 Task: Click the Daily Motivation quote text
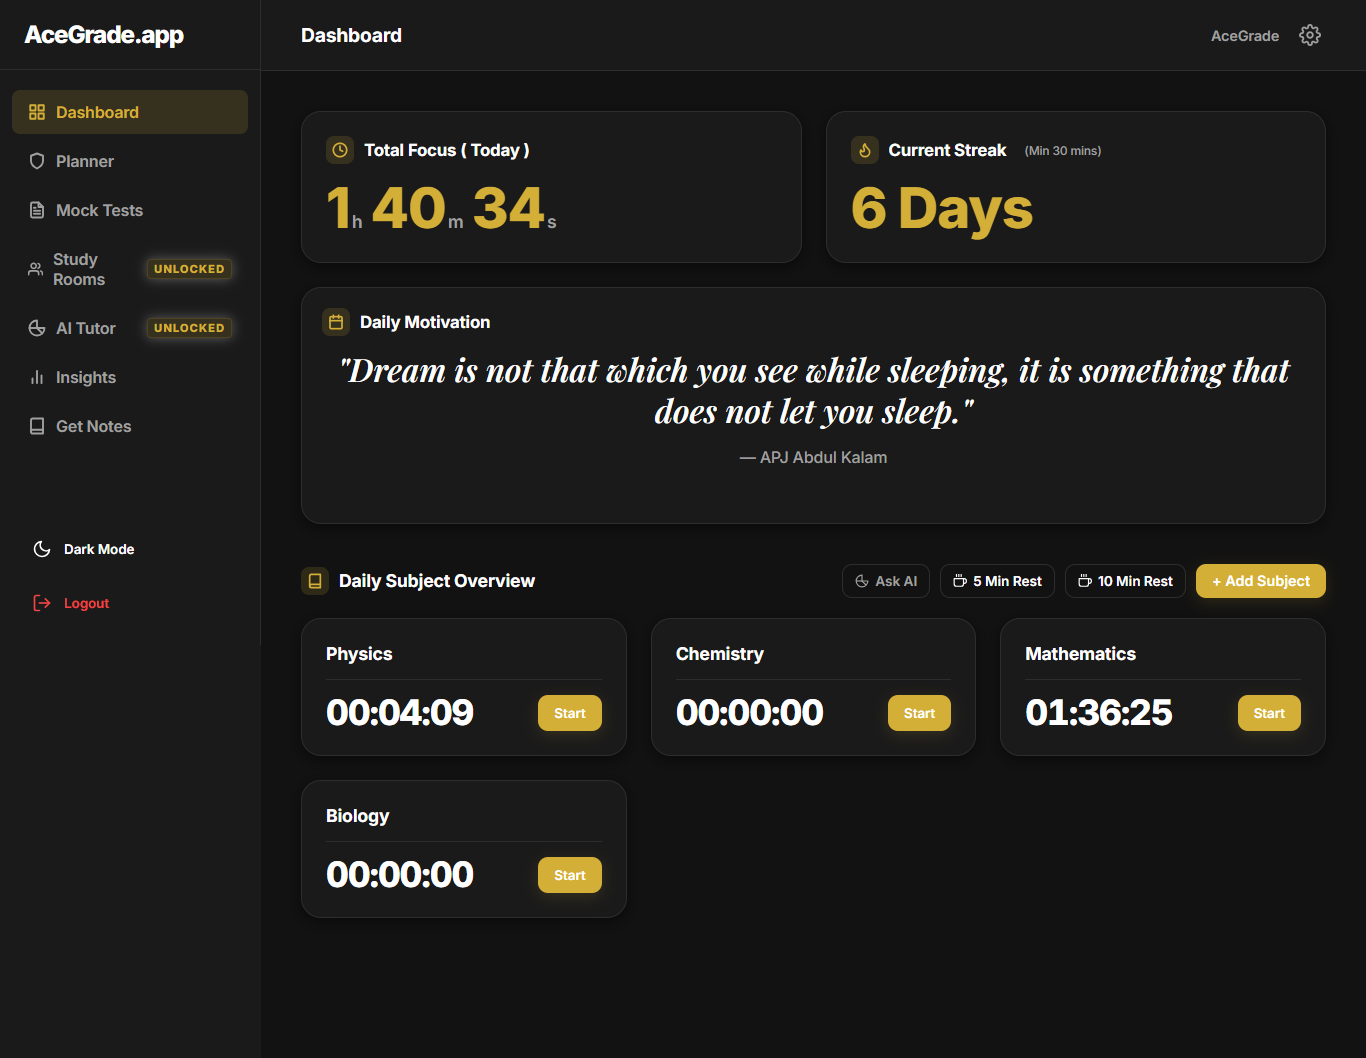[814, 391]
